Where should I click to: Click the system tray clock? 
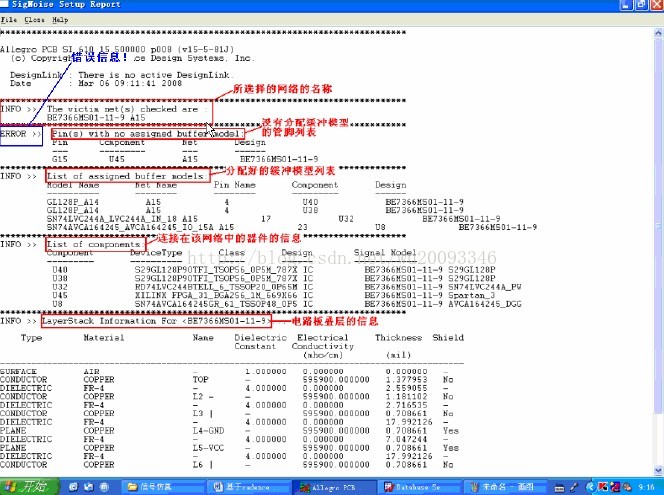click(645, 486)
